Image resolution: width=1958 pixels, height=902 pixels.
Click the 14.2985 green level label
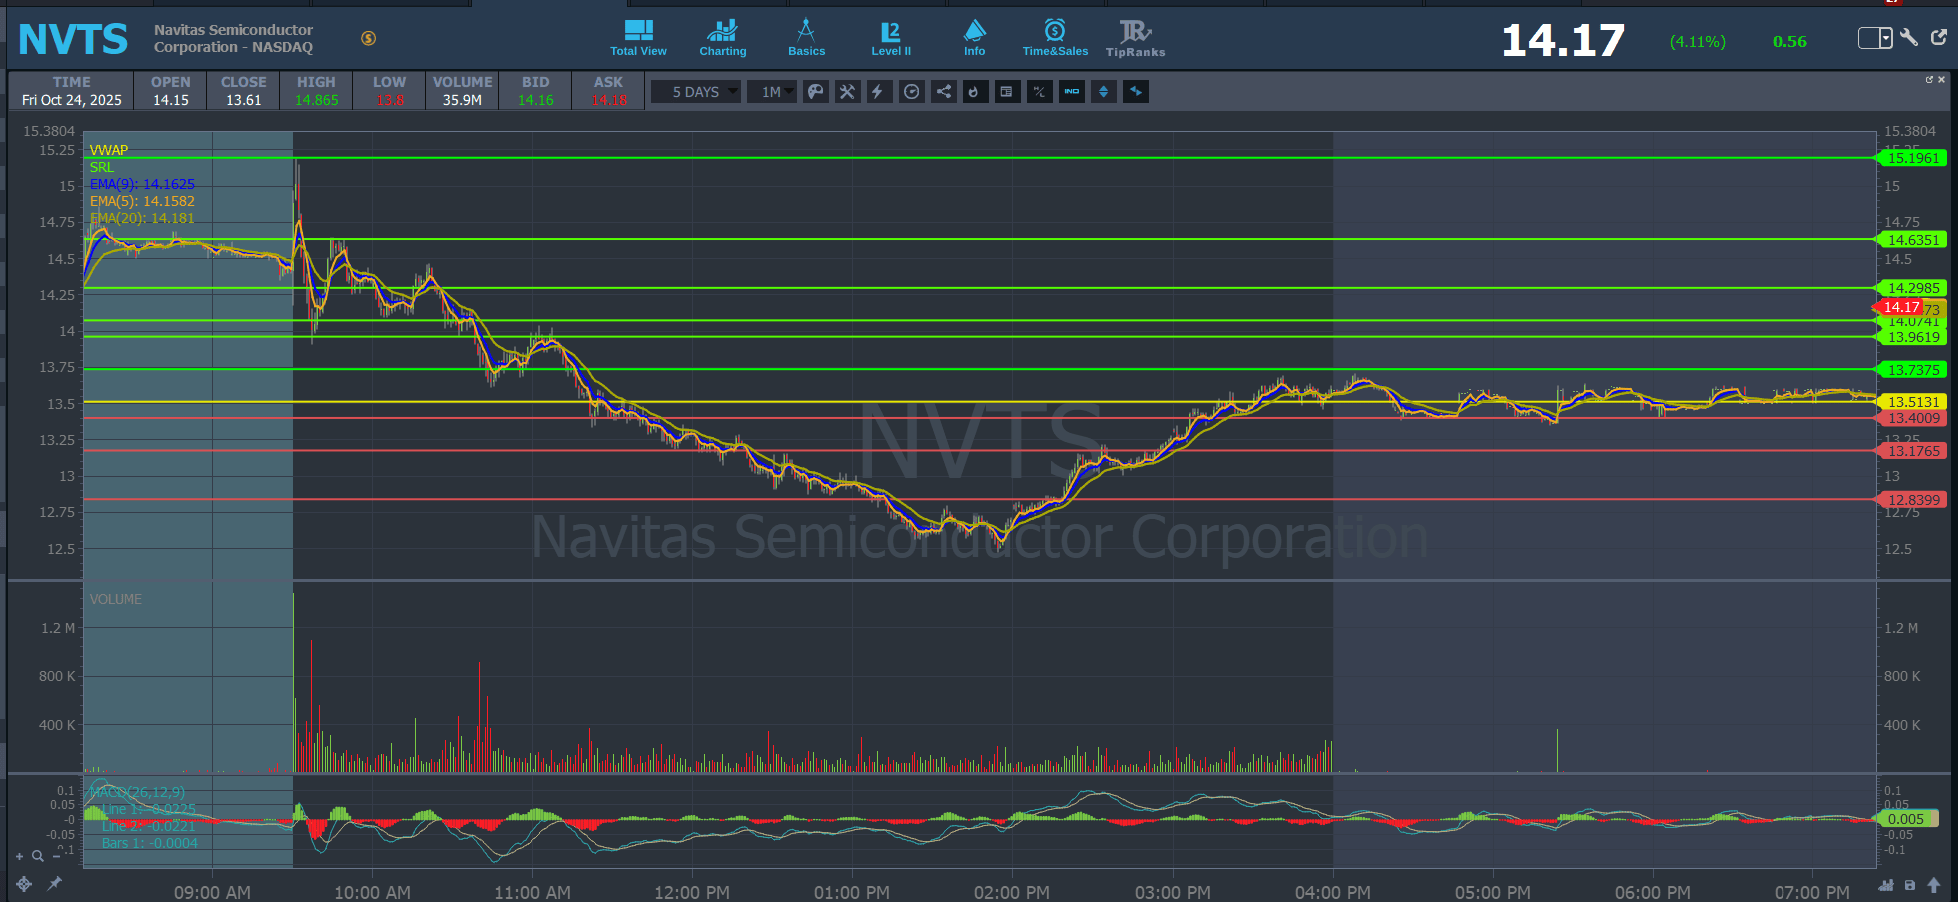coord(1912,288)
